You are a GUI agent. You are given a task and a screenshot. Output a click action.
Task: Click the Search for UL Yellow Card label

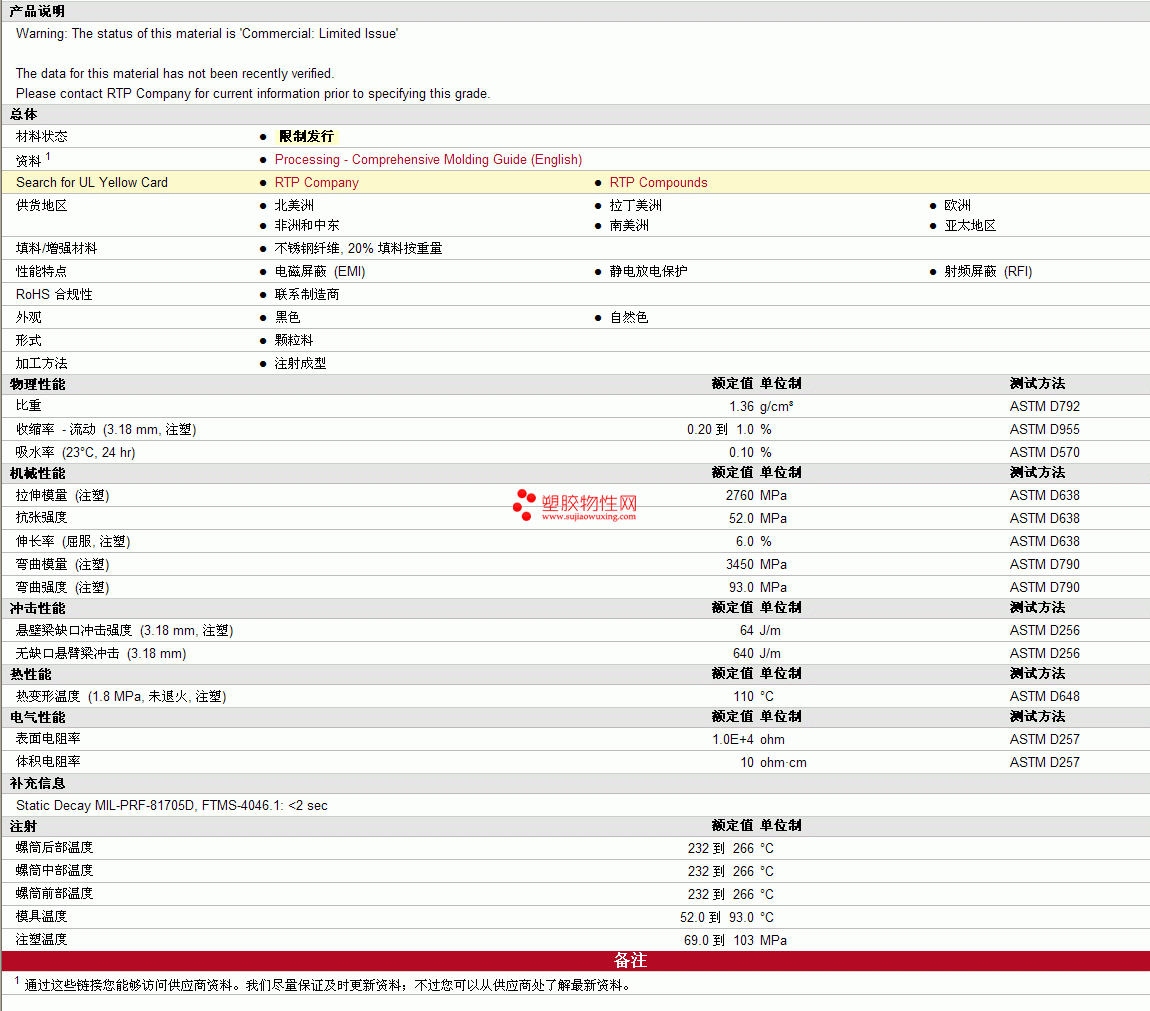(x=92, y=182)
